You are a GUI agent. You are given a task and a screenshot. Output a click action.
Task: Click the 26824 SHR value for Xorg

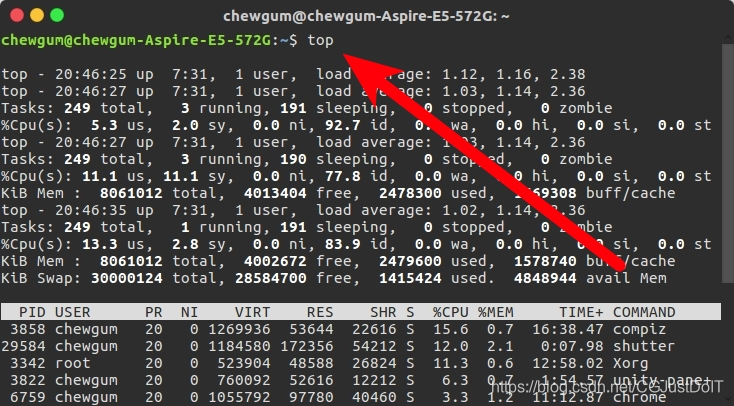tap(374, 363)
